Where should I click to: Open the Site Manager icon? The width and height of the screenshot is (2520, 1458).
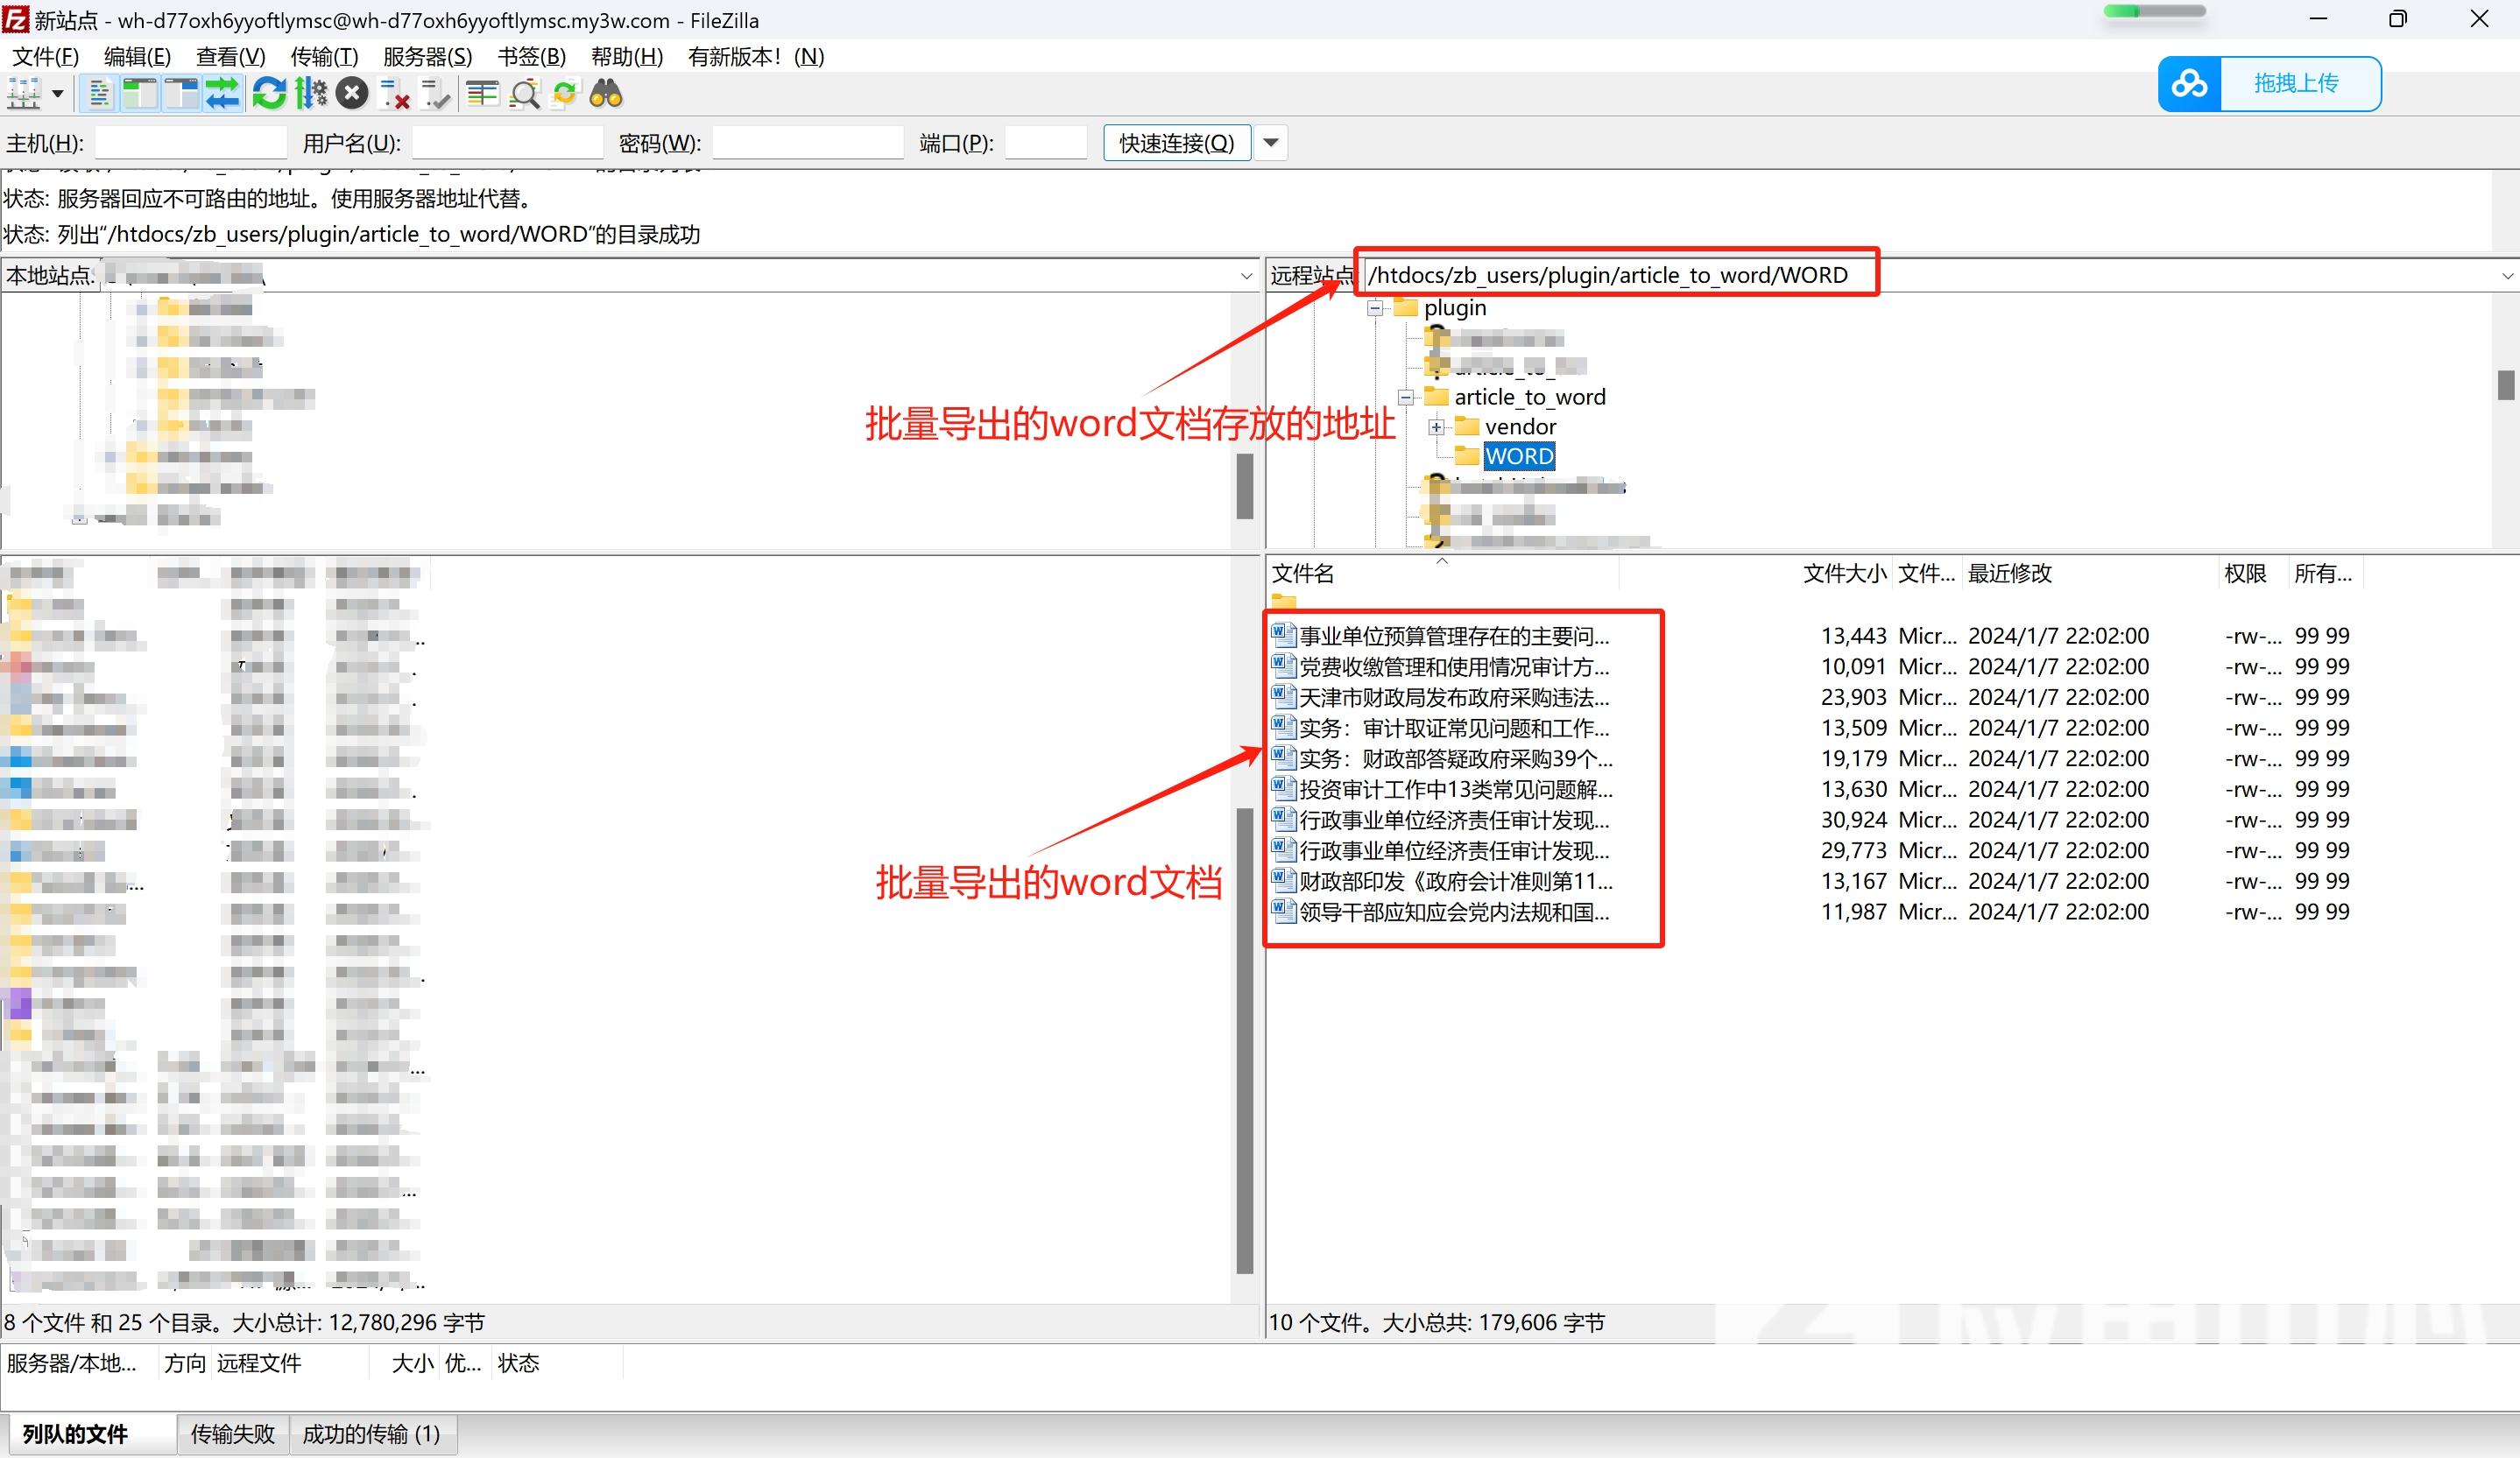(x=23, y=94)
